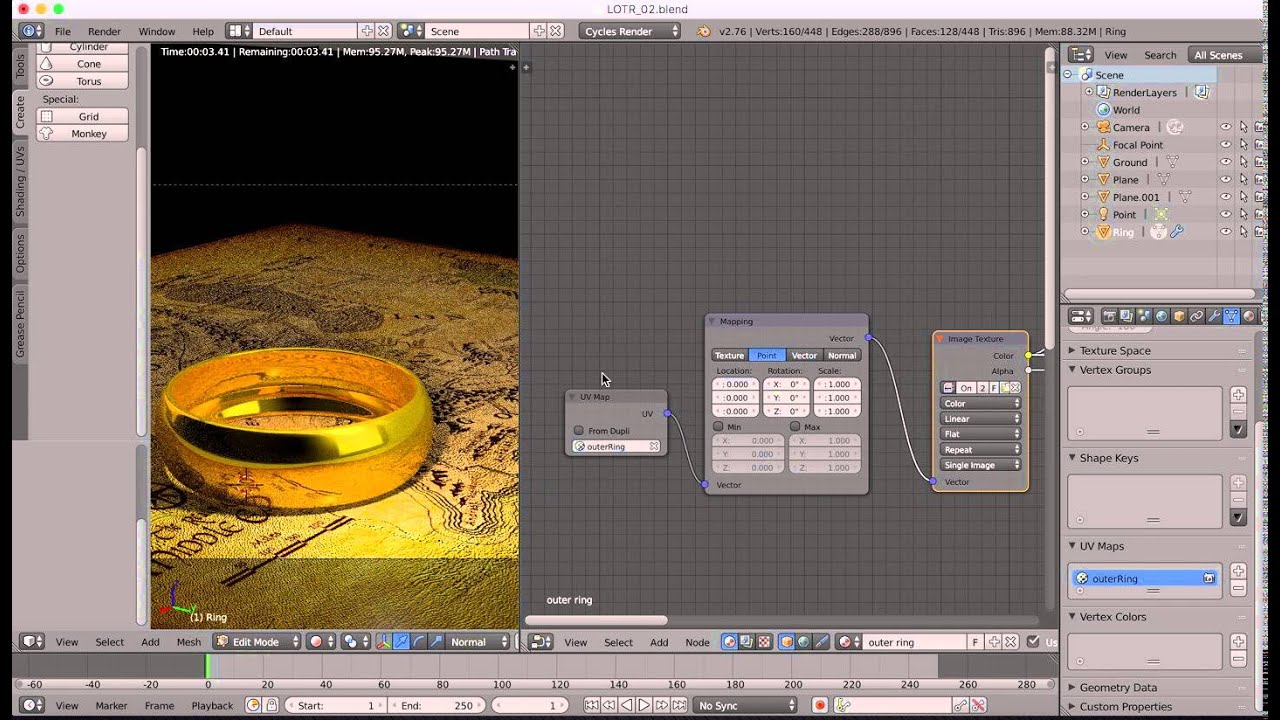
Task: Select object shader source cube icon
Action: (786, 642)
